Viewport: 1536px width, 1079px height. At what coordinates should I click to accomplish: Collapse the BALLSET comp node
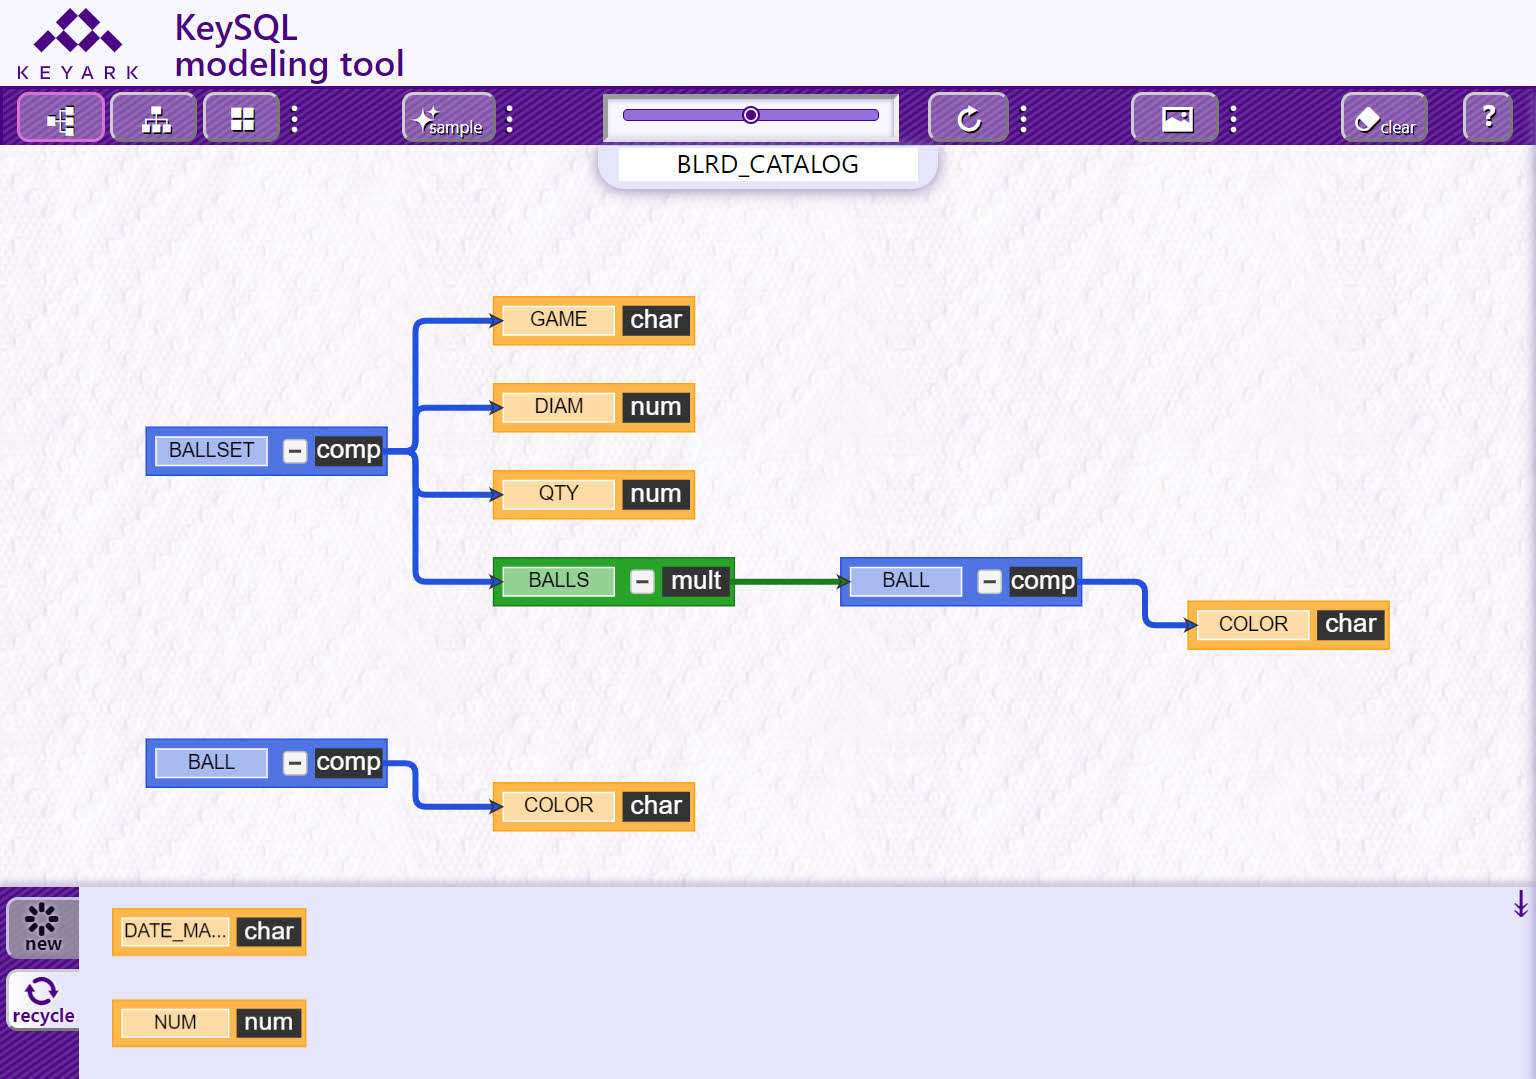coord(295,451)
